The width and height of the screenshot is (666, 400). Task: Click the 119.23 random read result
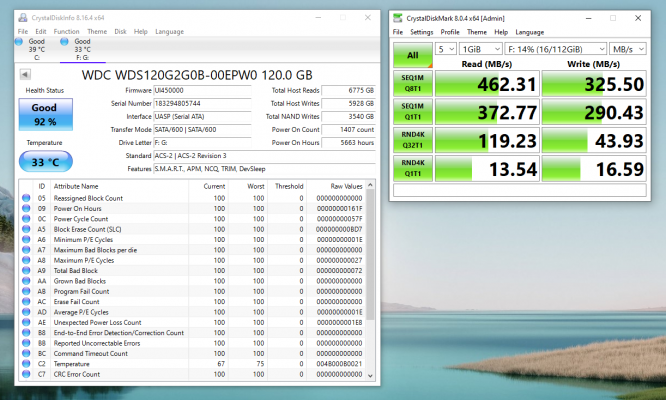click(x=487, y=140)
